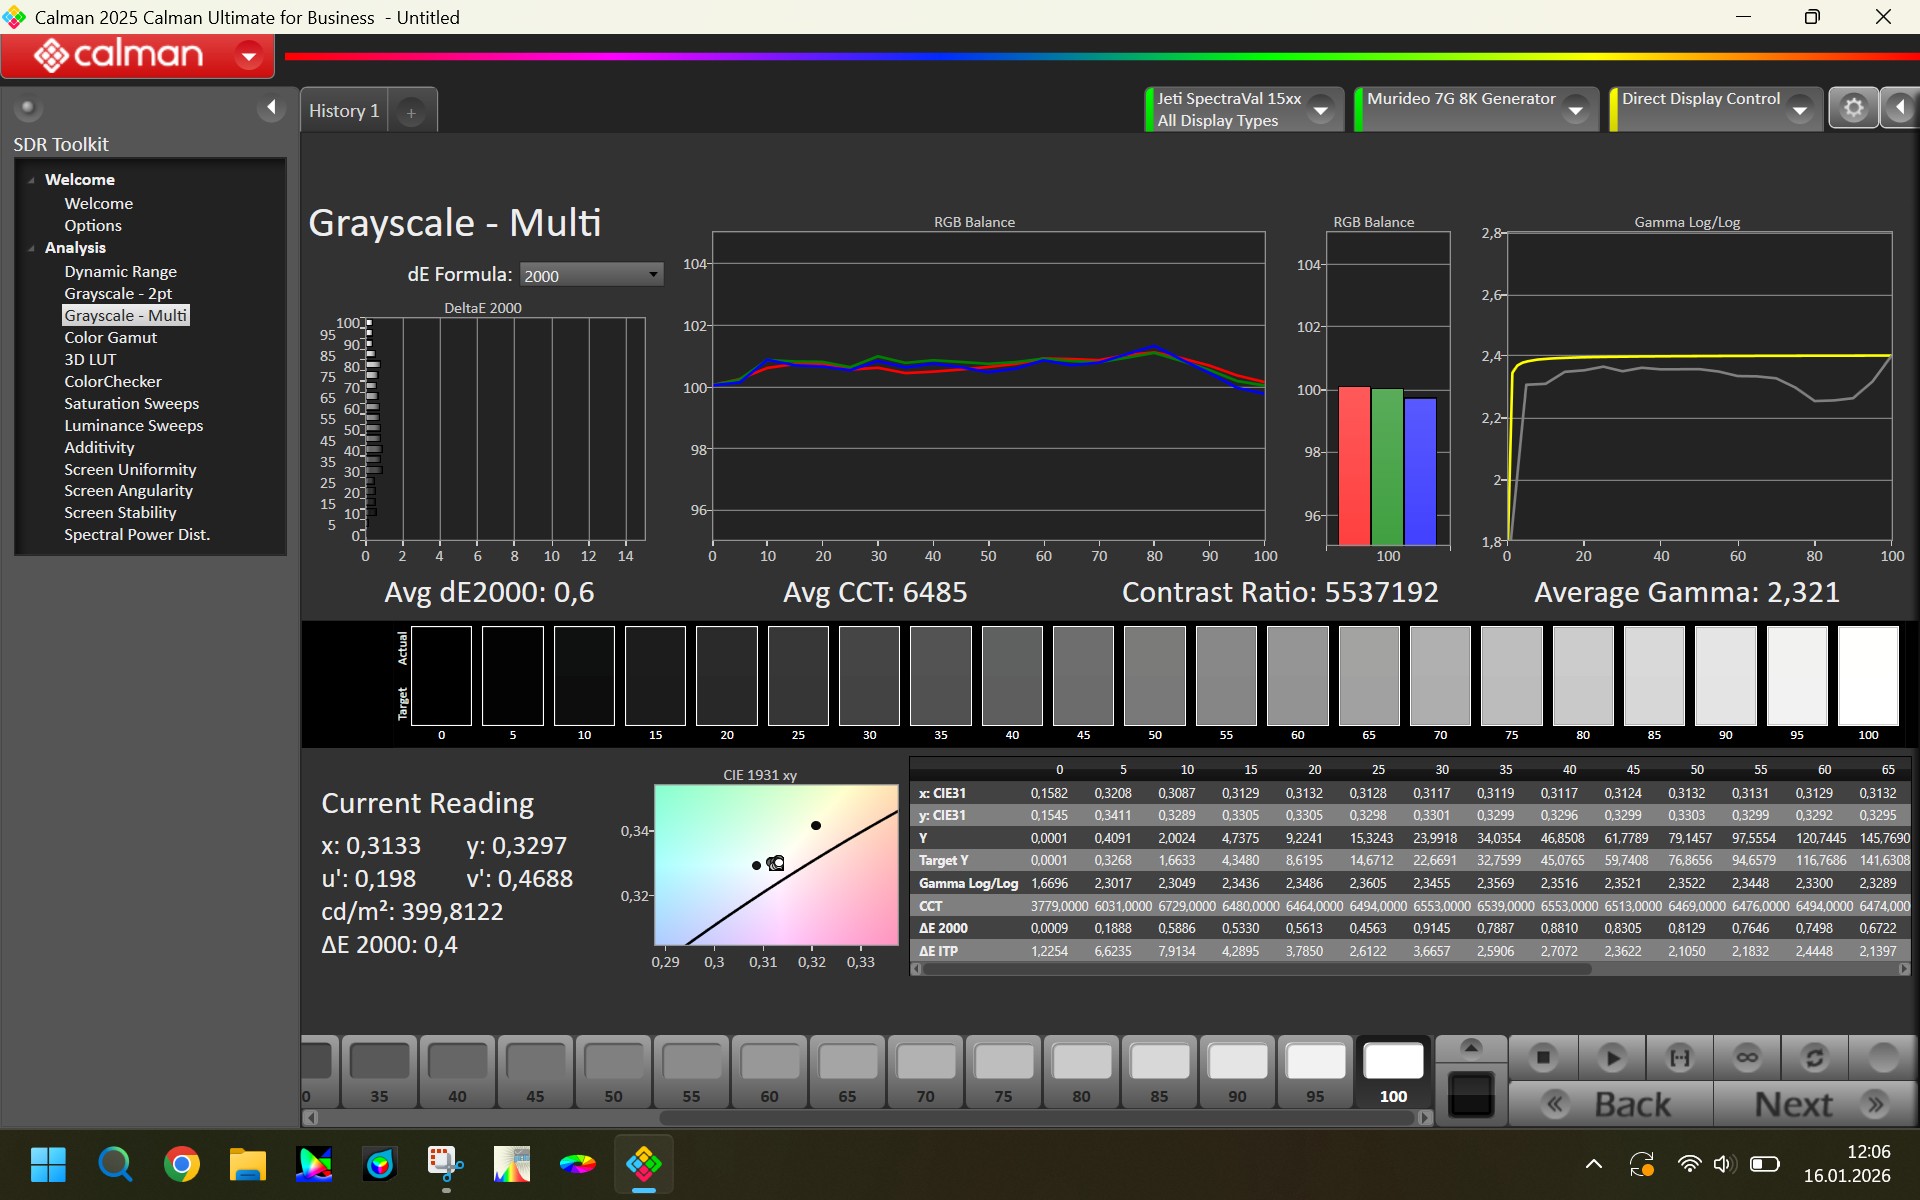1920x1200 pixels.
Task: Expand the Murideo 7G 8K Generator dropdown
Action: tap(1576, 110)
